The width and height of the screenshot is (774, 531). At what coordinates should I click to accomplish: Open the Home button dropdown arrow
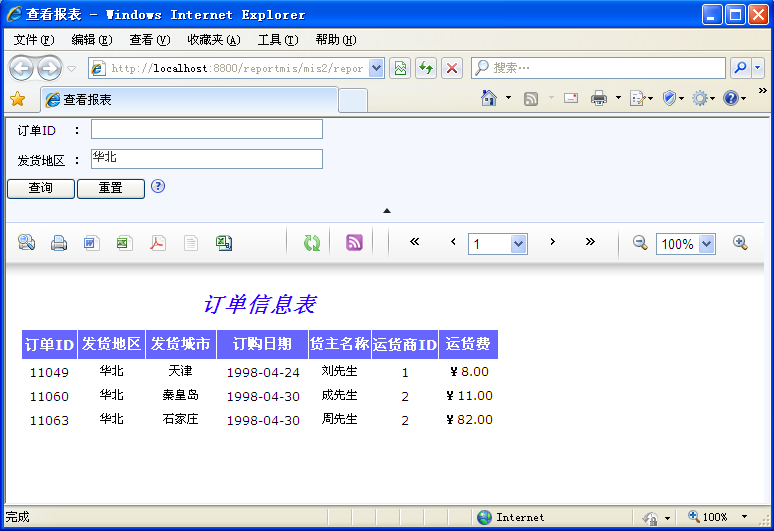[x=508, y=98]
